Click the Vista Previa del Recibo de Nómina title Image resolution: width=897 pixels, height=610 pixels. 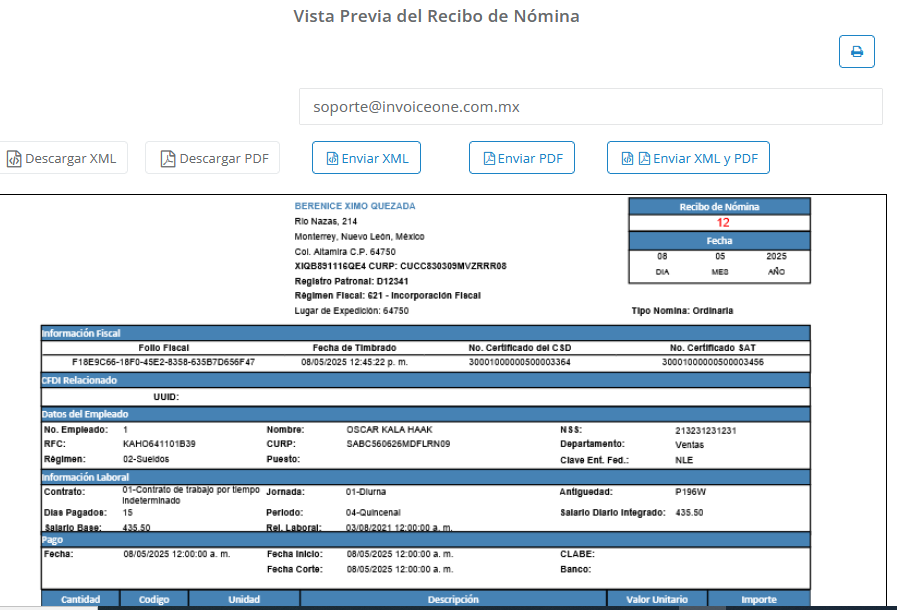click(436, 17)
